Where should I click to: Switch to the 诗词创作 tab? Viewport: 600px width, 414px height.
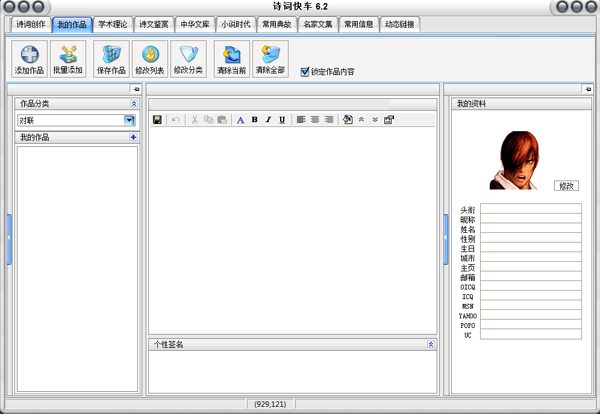tap(31, 23)
